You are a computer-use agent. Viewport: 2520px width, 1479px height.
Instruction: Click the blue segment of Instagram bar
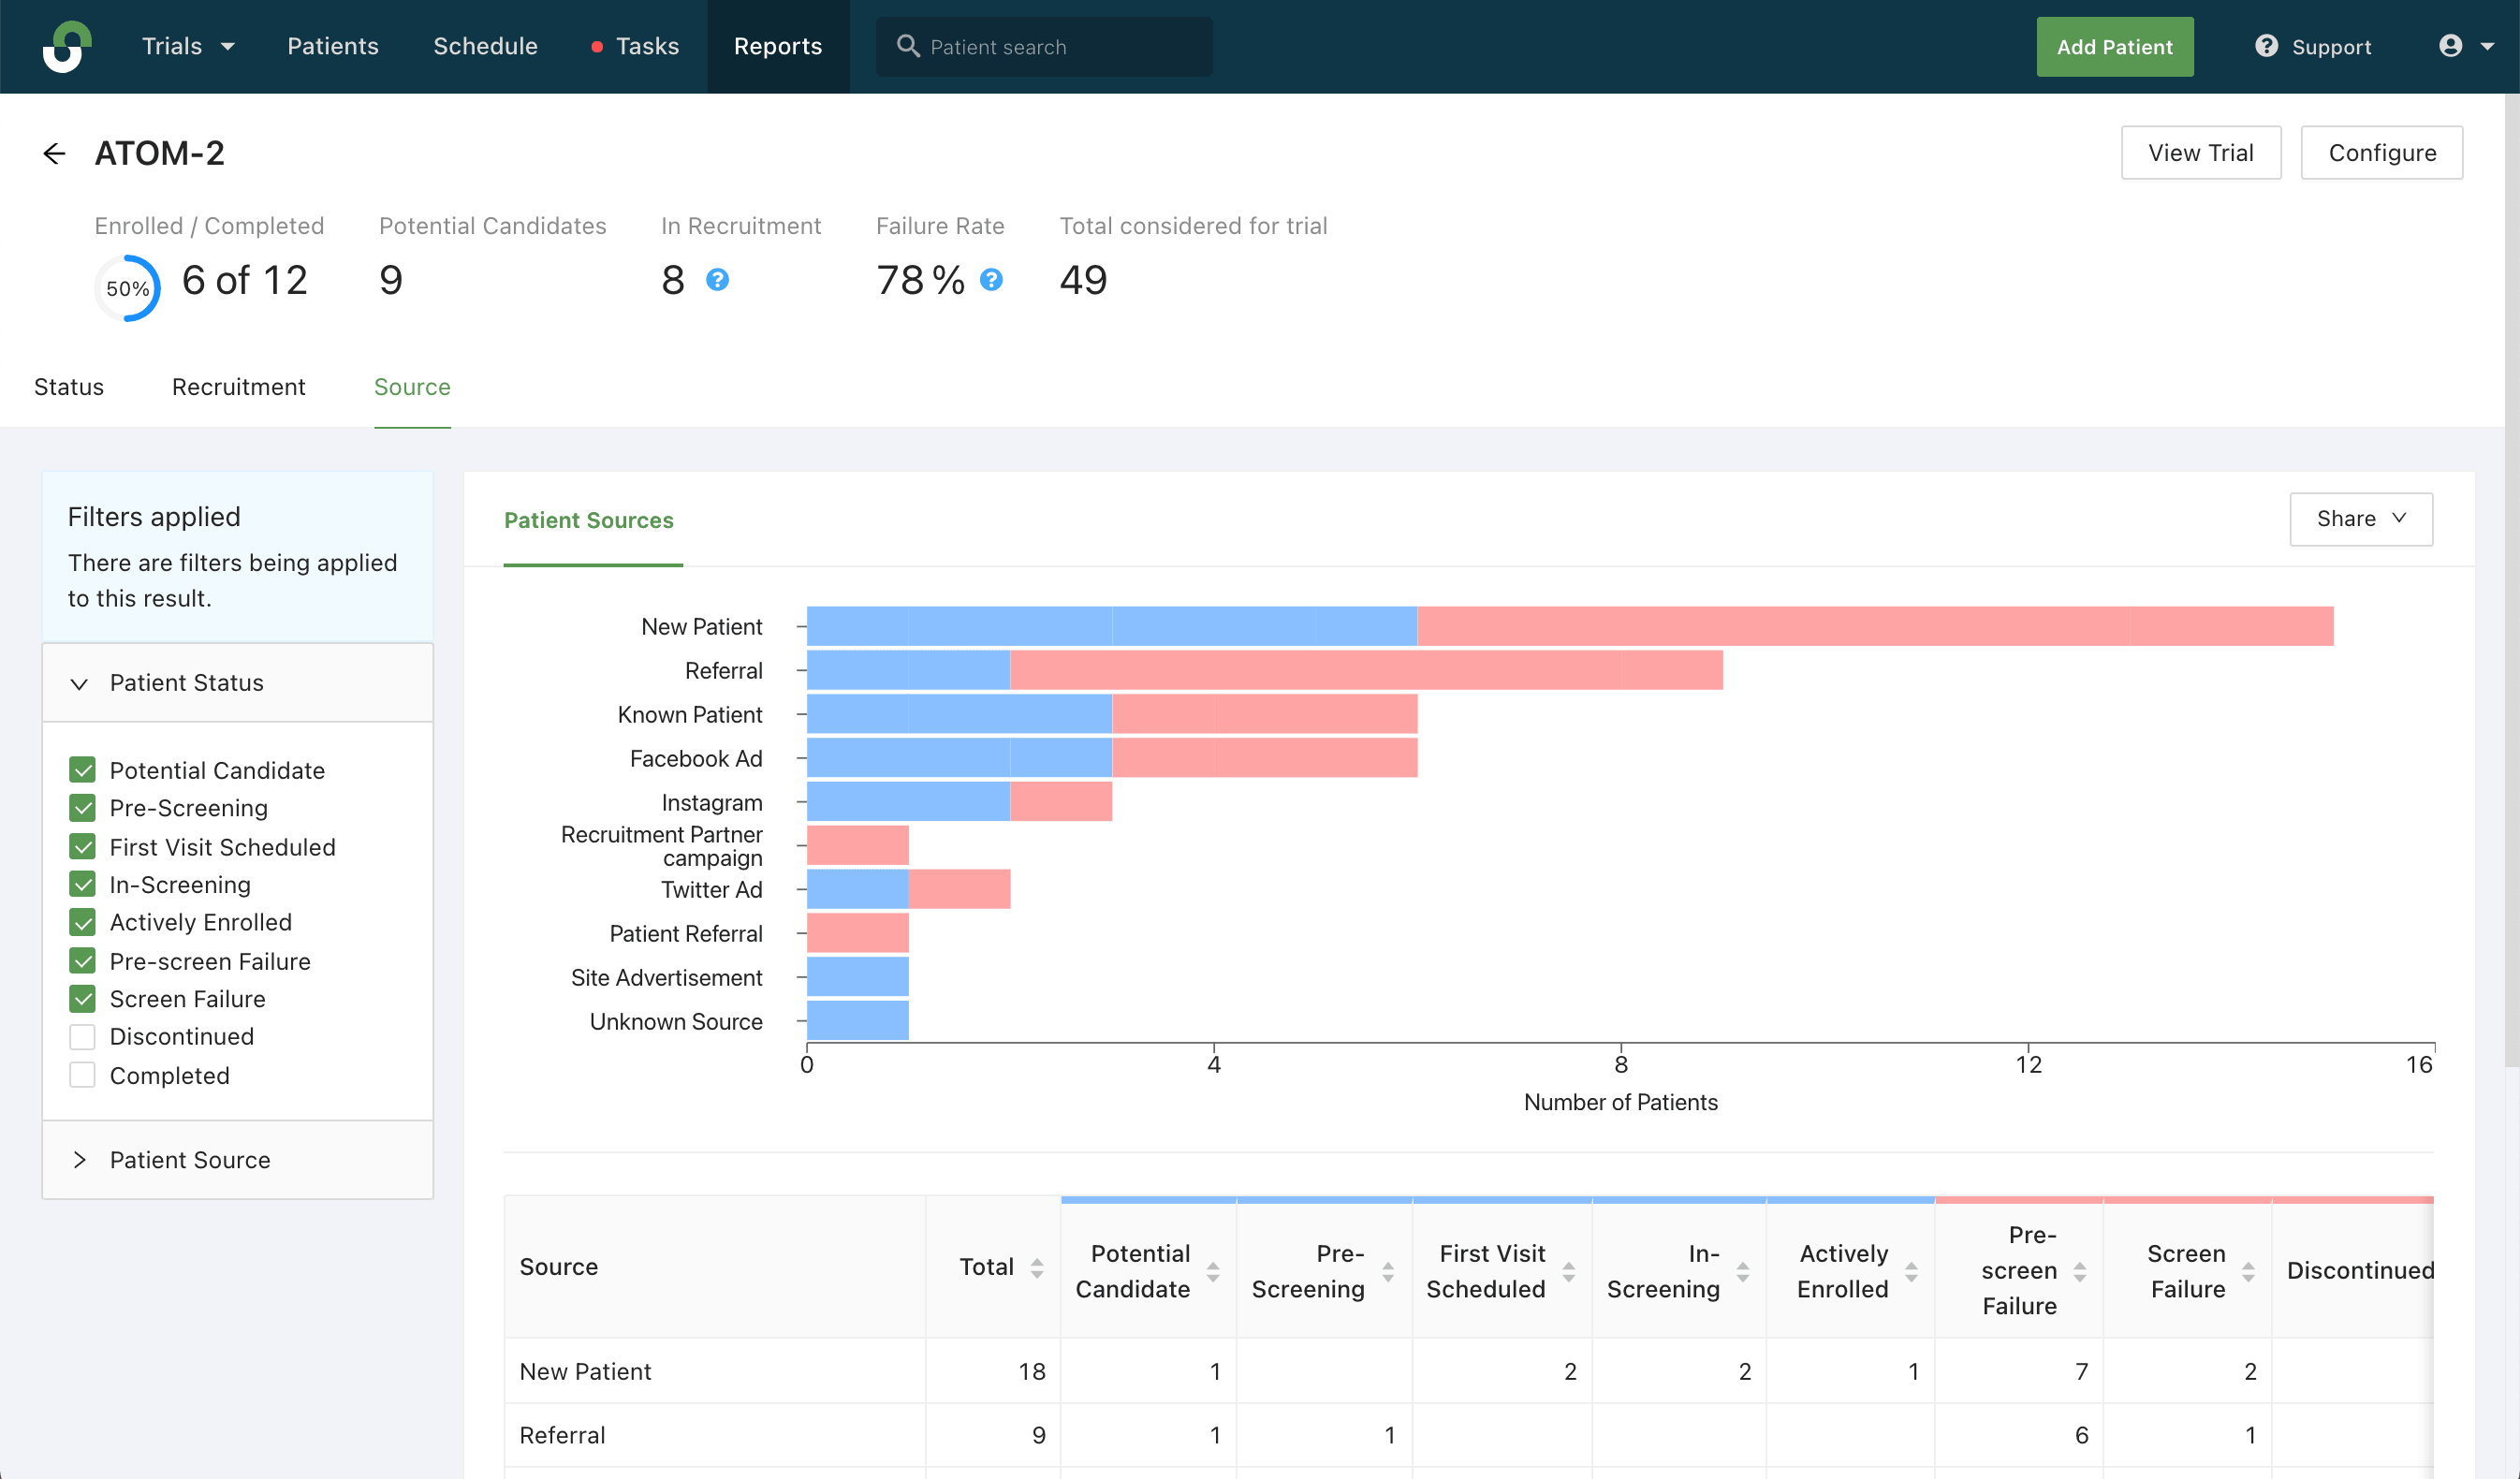[908, 802]
